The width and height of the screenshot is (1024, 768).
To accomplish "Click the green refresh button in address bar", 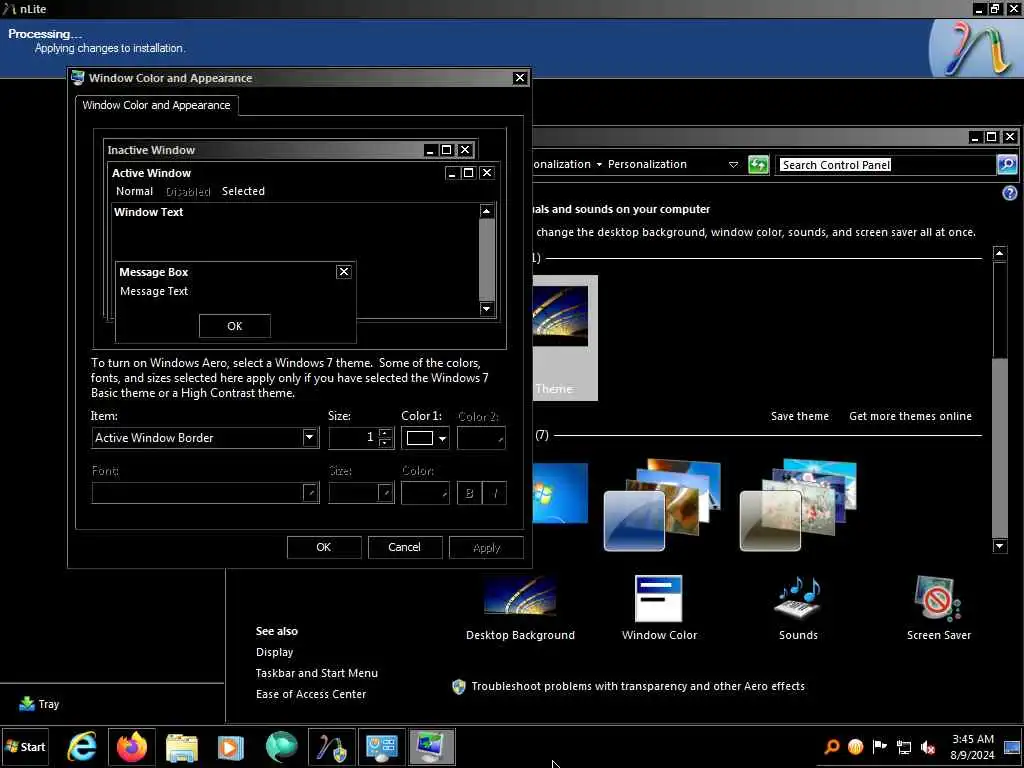I will (758, 165).
